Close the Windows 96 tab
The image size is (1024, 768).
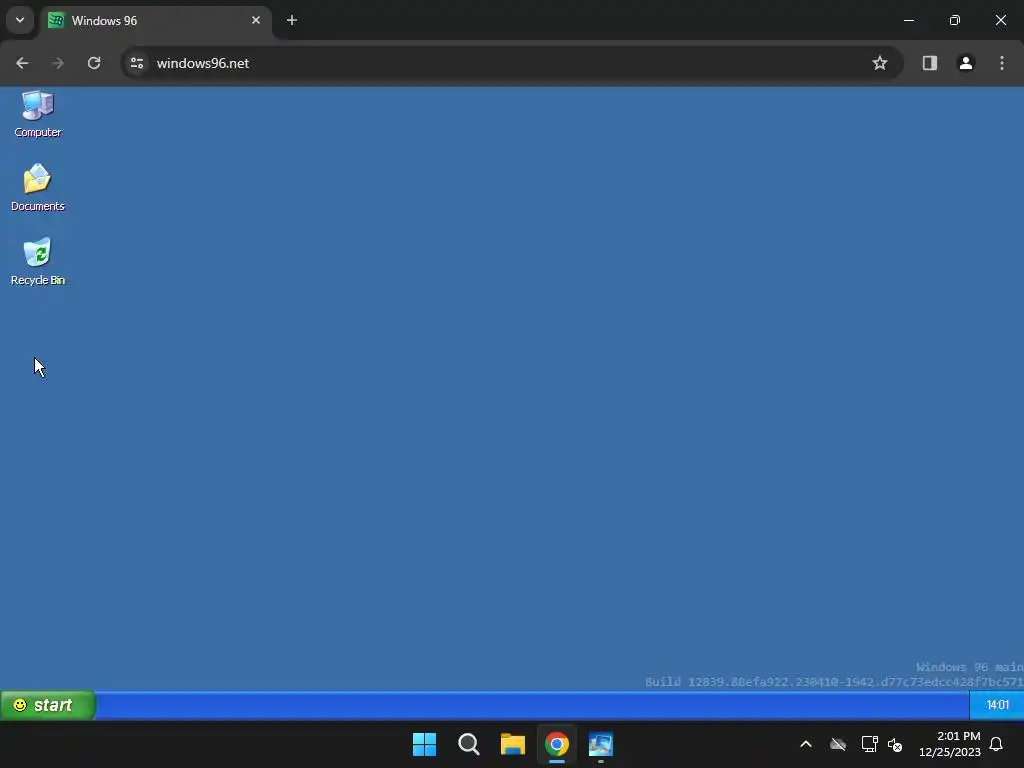[256, 20]
